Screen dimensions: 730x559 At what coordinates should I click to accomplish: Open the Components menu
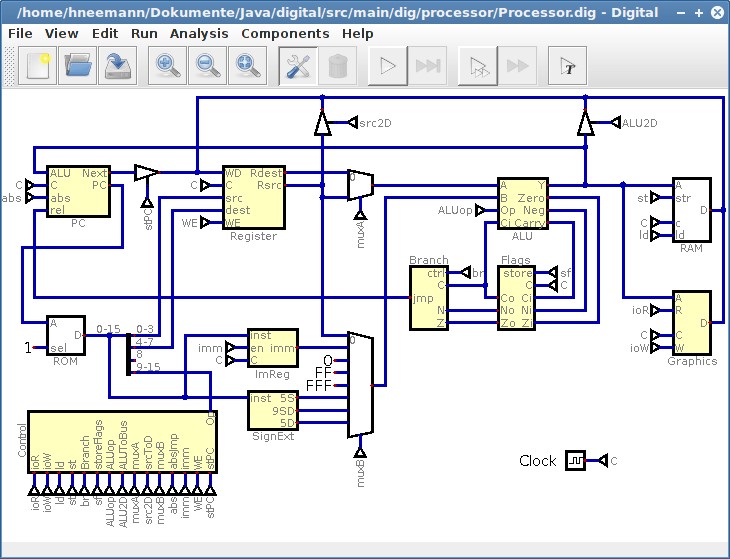point(285,33)
